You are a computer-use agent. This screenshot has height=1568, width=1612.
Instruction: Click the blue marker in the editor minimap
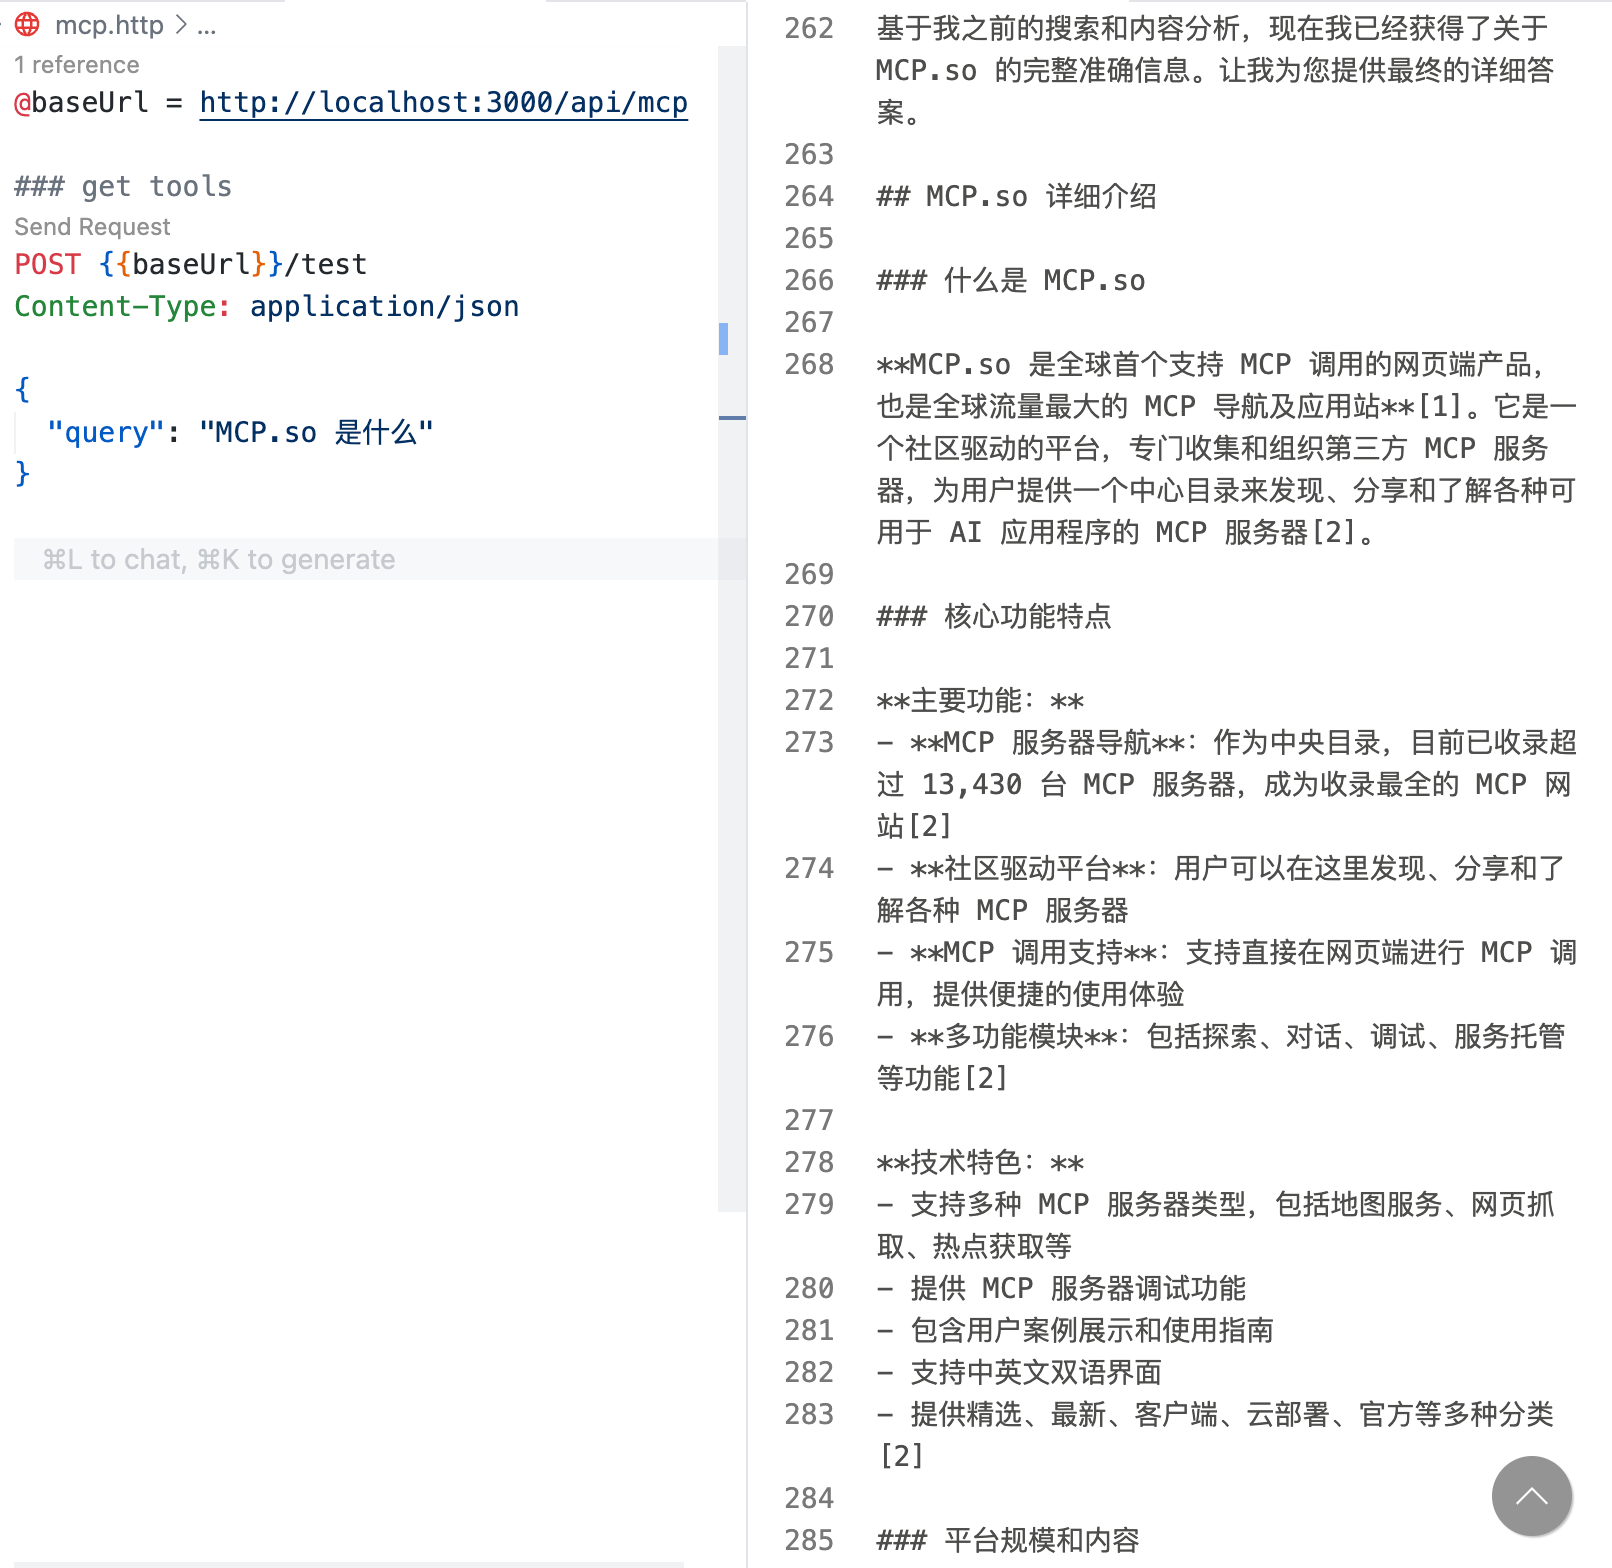click(x=723, y=339)
